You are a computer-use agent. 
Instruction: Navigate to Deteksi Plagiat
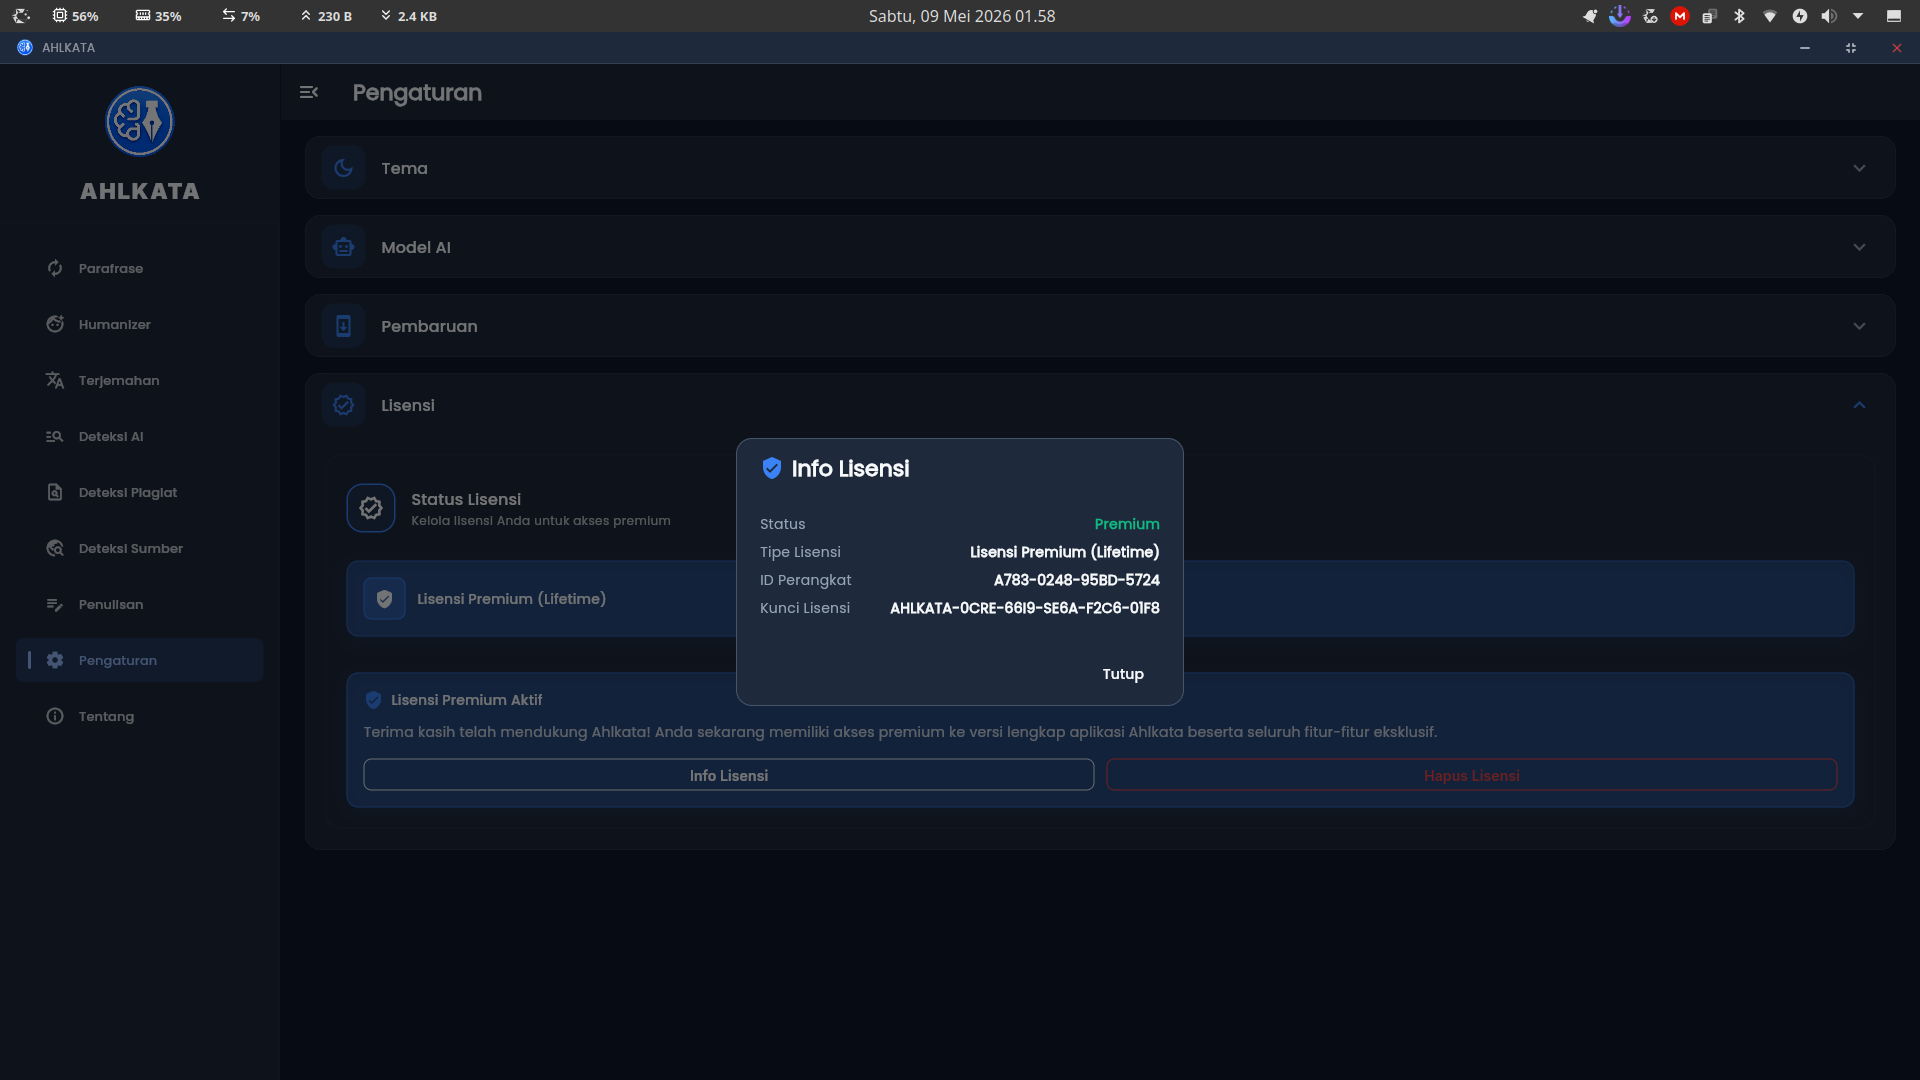140,492
